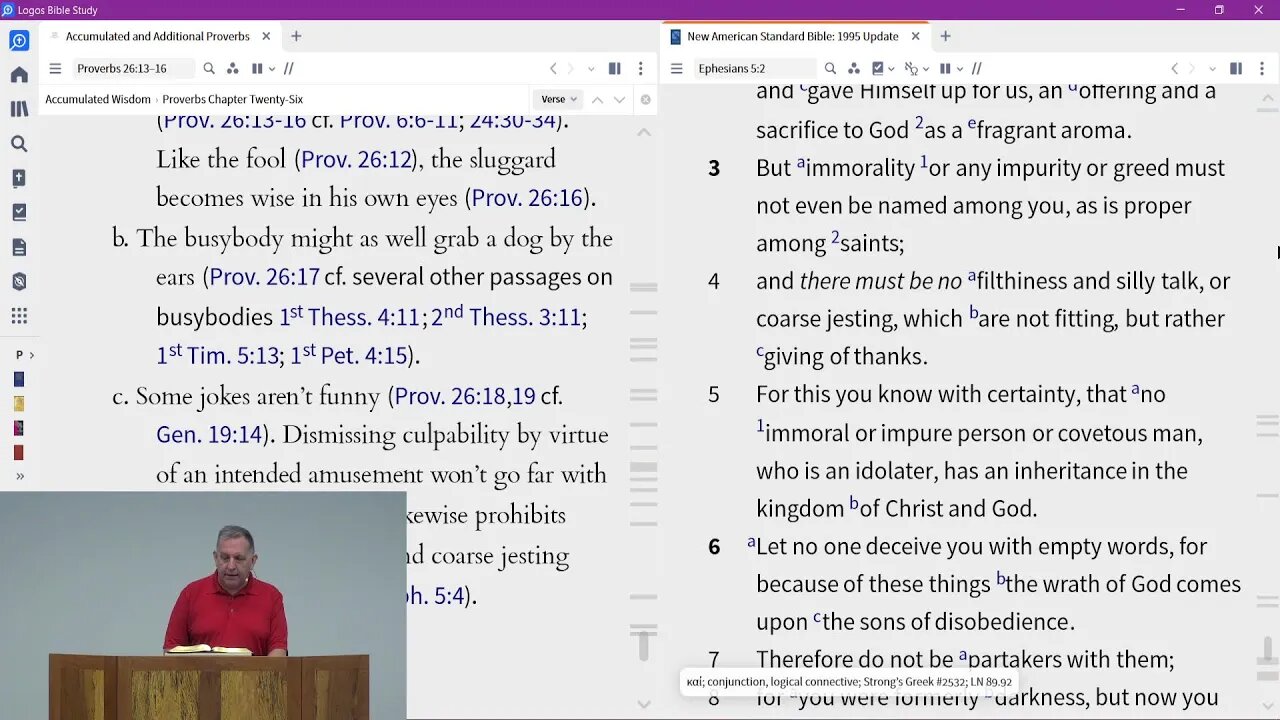Switch to Accumulated and Additional Proverbs tab
The width and height of the screenshot is (1280, 720).
[157, 36]
